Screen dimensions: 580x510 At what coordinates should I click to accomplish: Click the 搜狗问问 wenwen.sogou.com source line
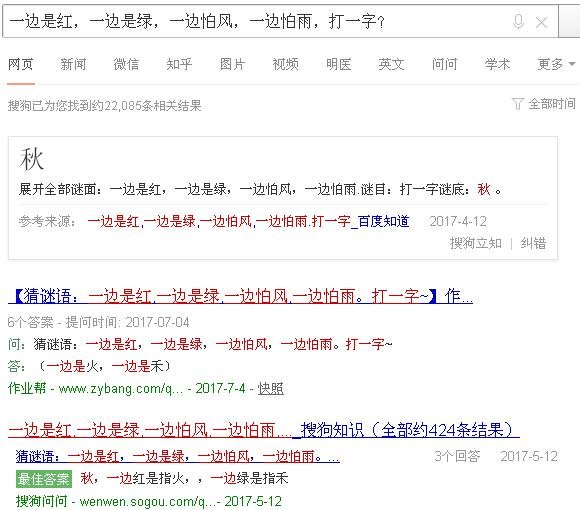149,501
